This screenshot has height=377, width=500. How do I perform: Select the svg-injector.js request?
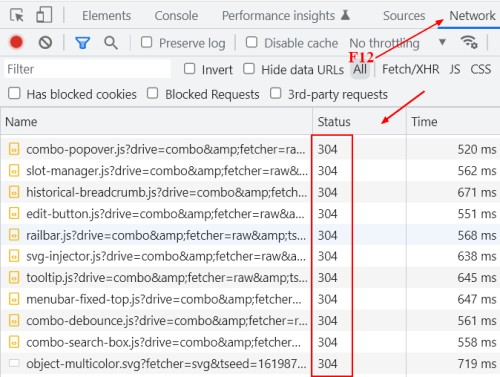tap(250, 256)
